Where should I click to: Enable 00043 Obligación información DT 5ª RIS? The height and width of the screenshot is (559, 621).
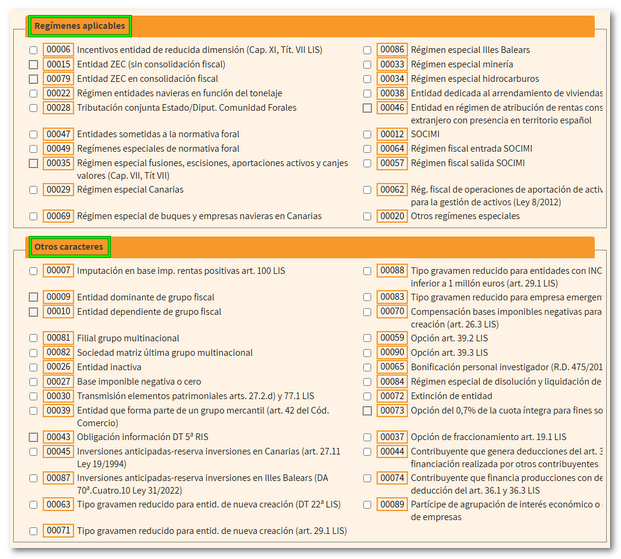pos(33,437)
